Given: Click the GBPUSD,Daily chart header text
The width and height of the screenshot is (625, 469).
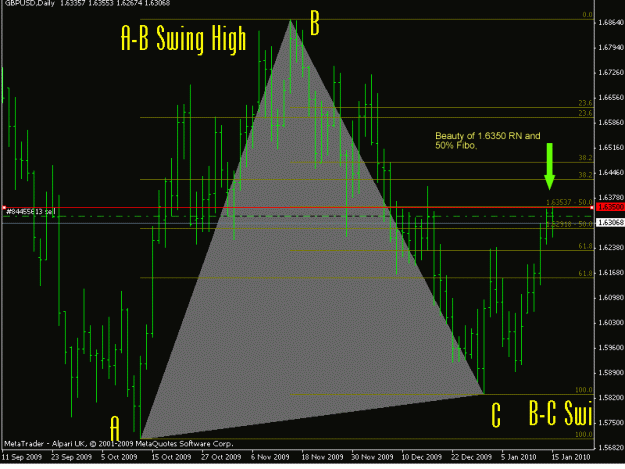Looking at the screenshot, I should point(87,3).
